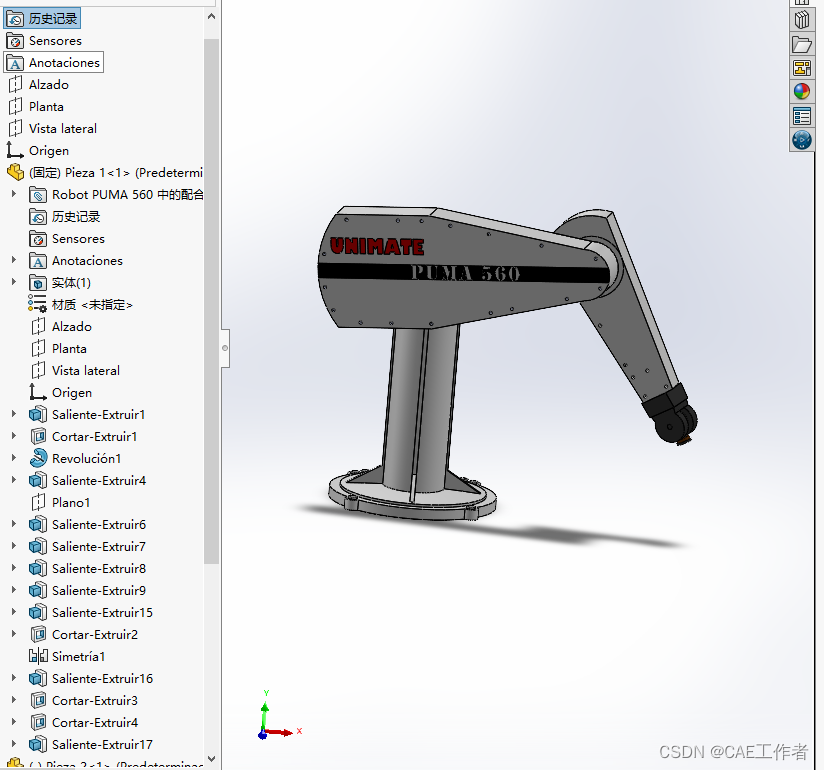Expand the nested Anotaciones node

coord(14,260)
